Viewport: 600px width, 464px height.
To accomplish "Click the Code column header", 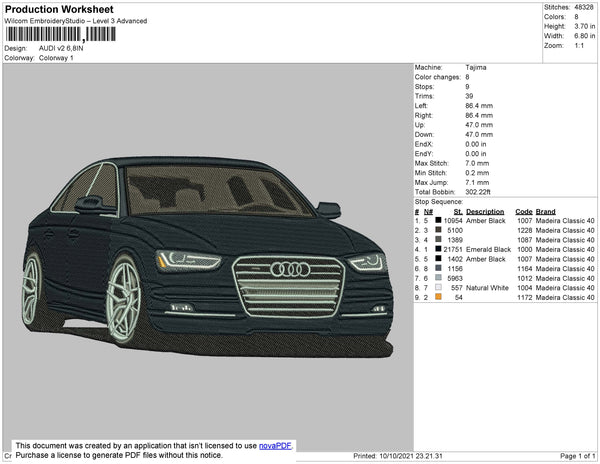I will [x=524, y=212].
